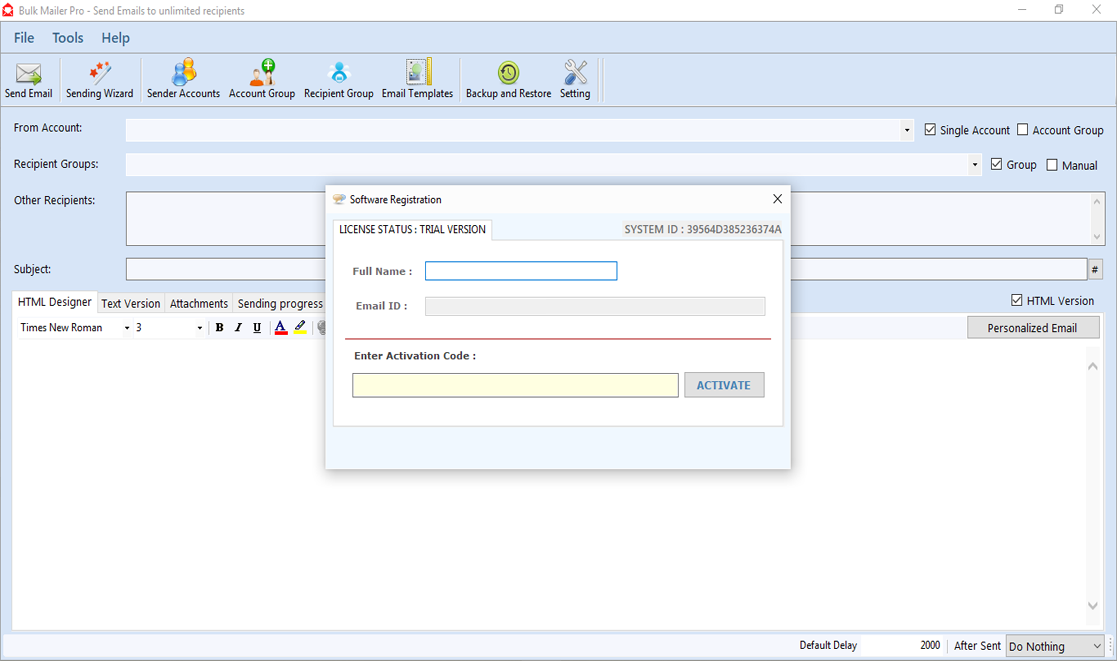Image resolution: width=1117 pixels, height=661 pixels.
Task: Switch to the Text Version tab
Action: point(130,303)
